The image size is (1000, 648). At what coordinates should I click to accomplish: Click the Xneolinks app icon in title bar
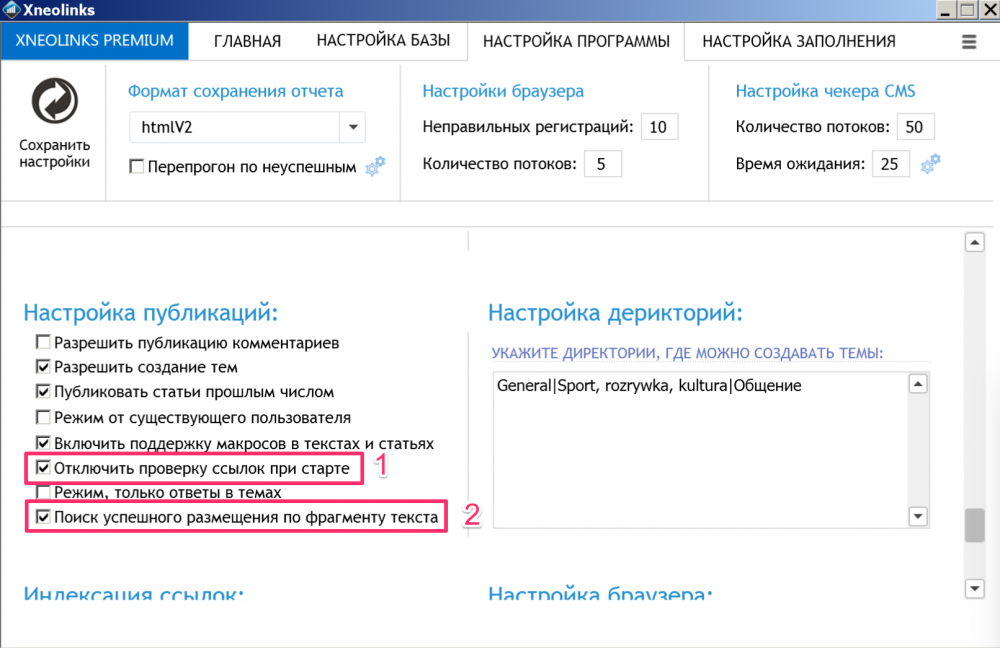tap(11, 9)
